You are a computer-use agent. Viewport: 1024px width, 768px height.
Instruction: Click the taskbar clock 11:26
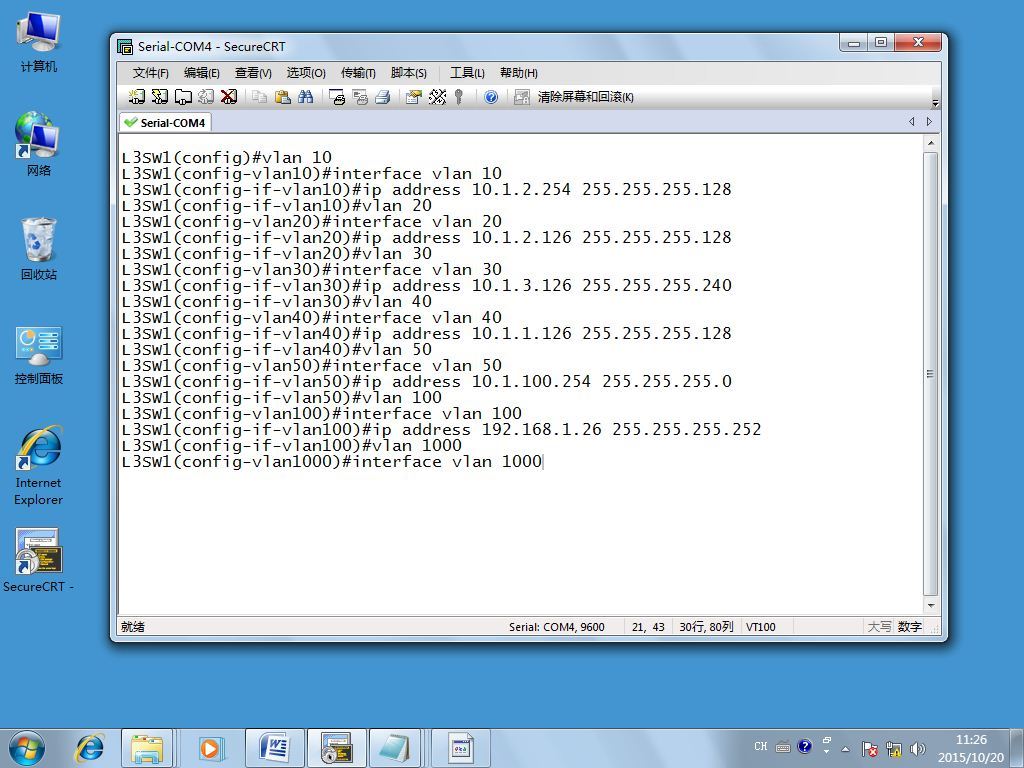point(971,740)
